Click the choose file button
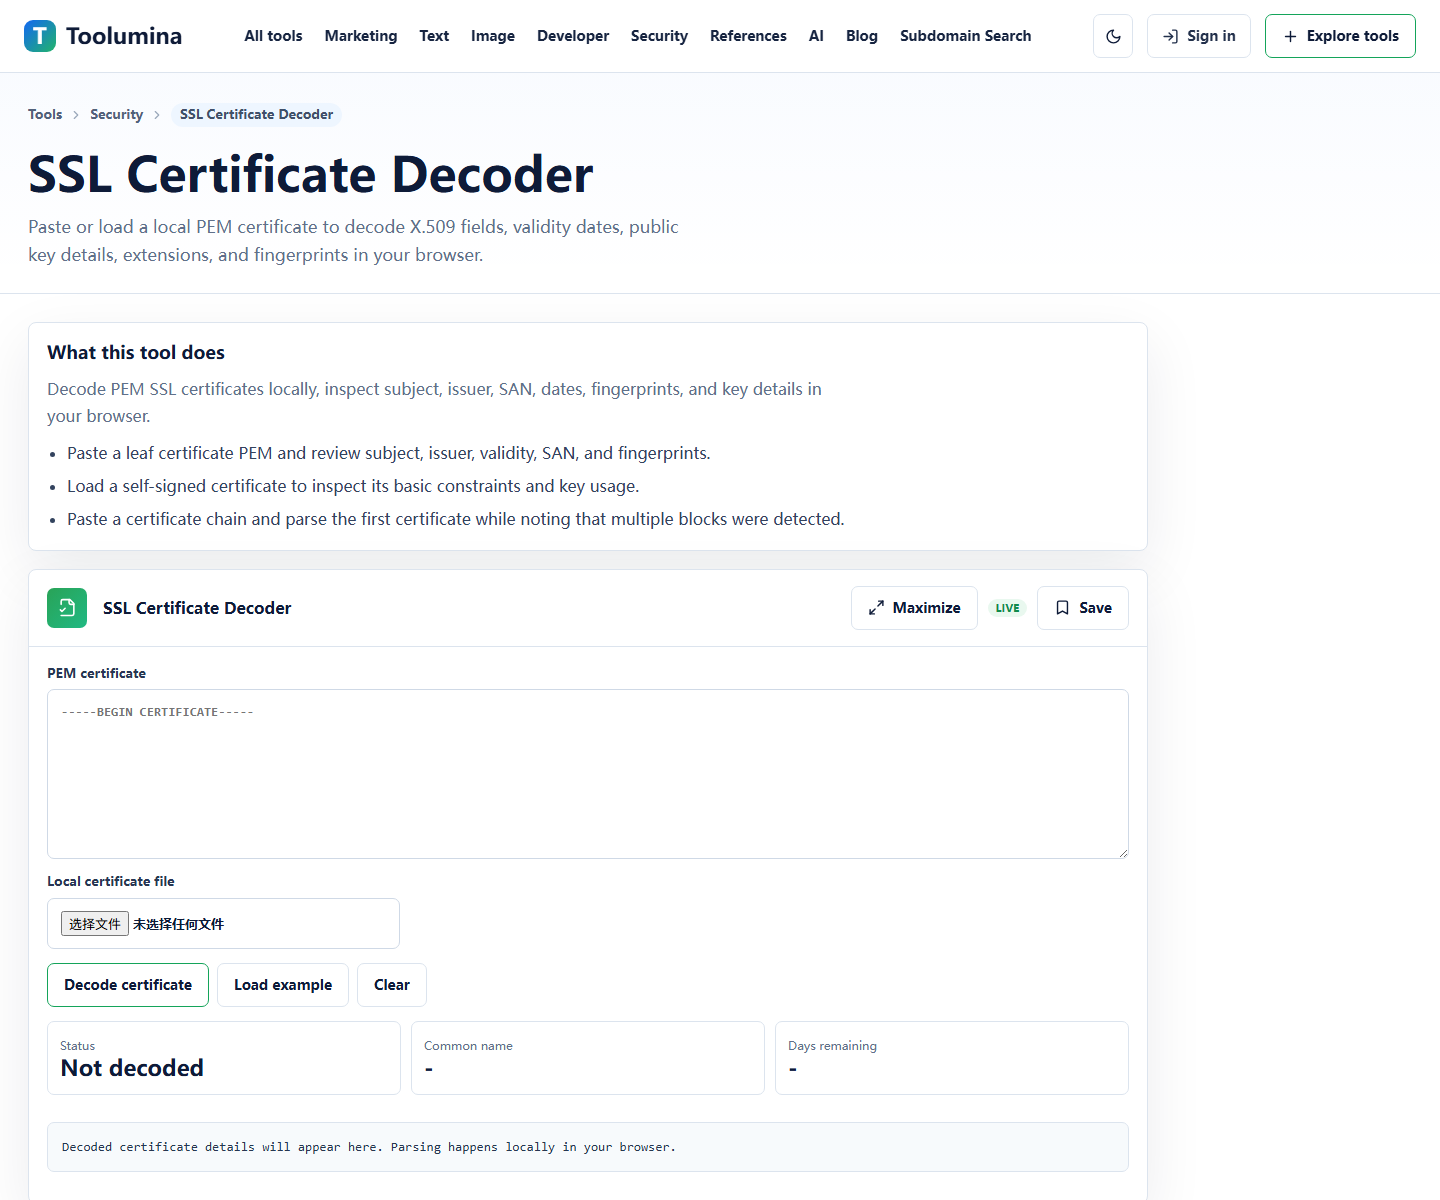This screenshot has height=1200, width=1440. 95,924
